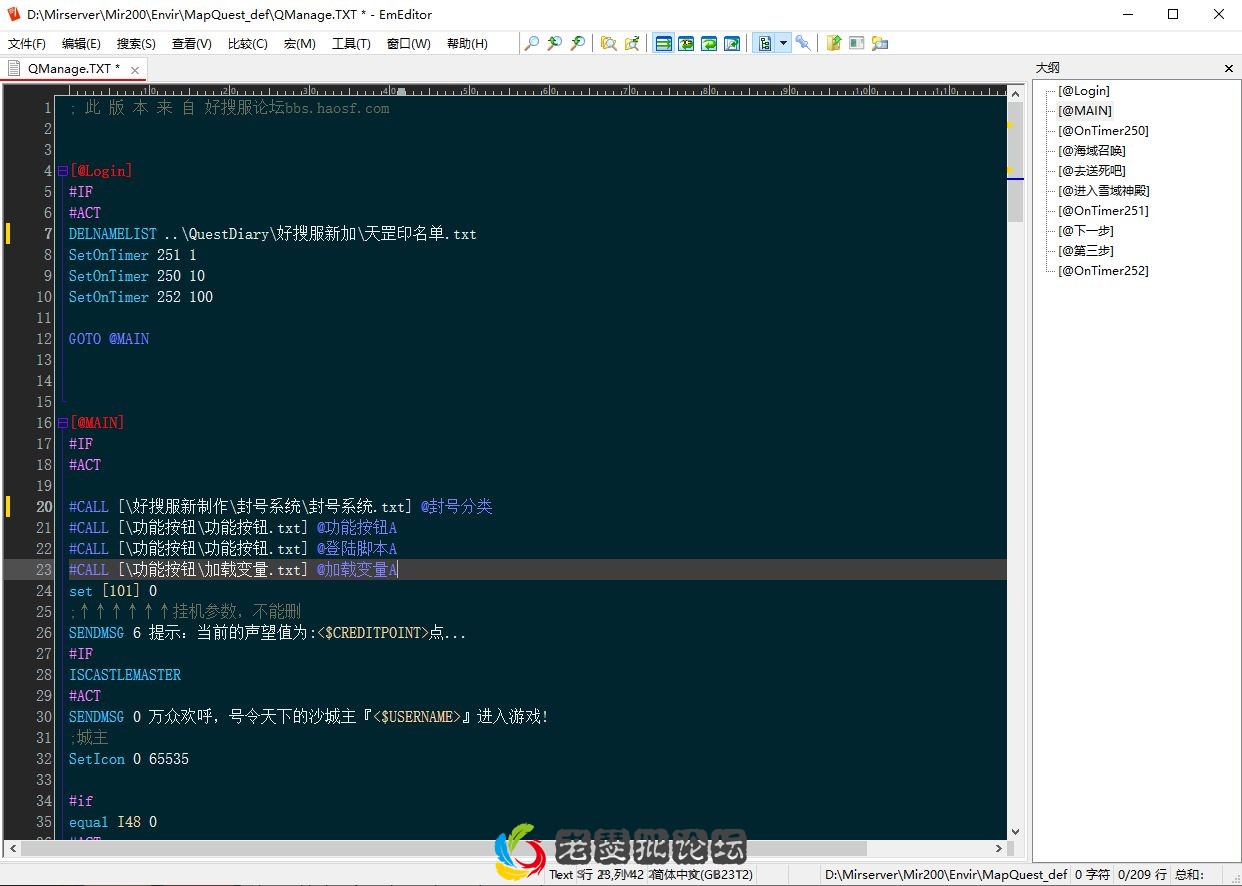This screenshot has height=886, width=1242.
Task: Toggle the No Wrap mode icon
Action: [663, 43]
